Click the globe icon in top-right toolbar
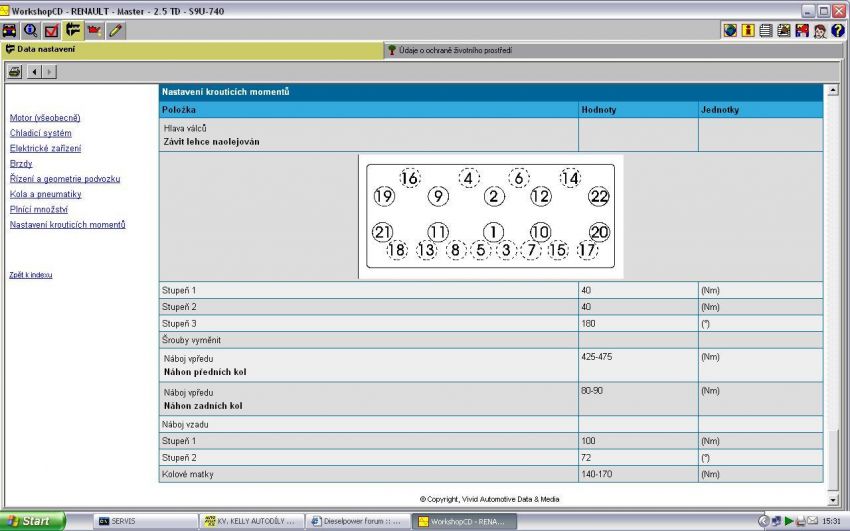 click(x=730, y=30)
